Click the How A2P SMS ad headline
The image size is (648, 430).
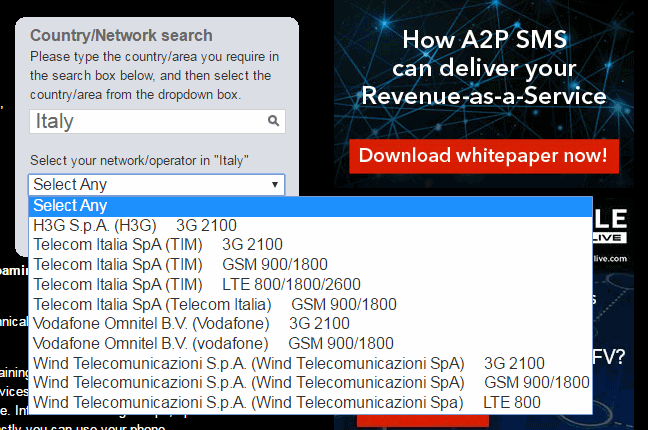pyautogui.click(x=484, y=68)
